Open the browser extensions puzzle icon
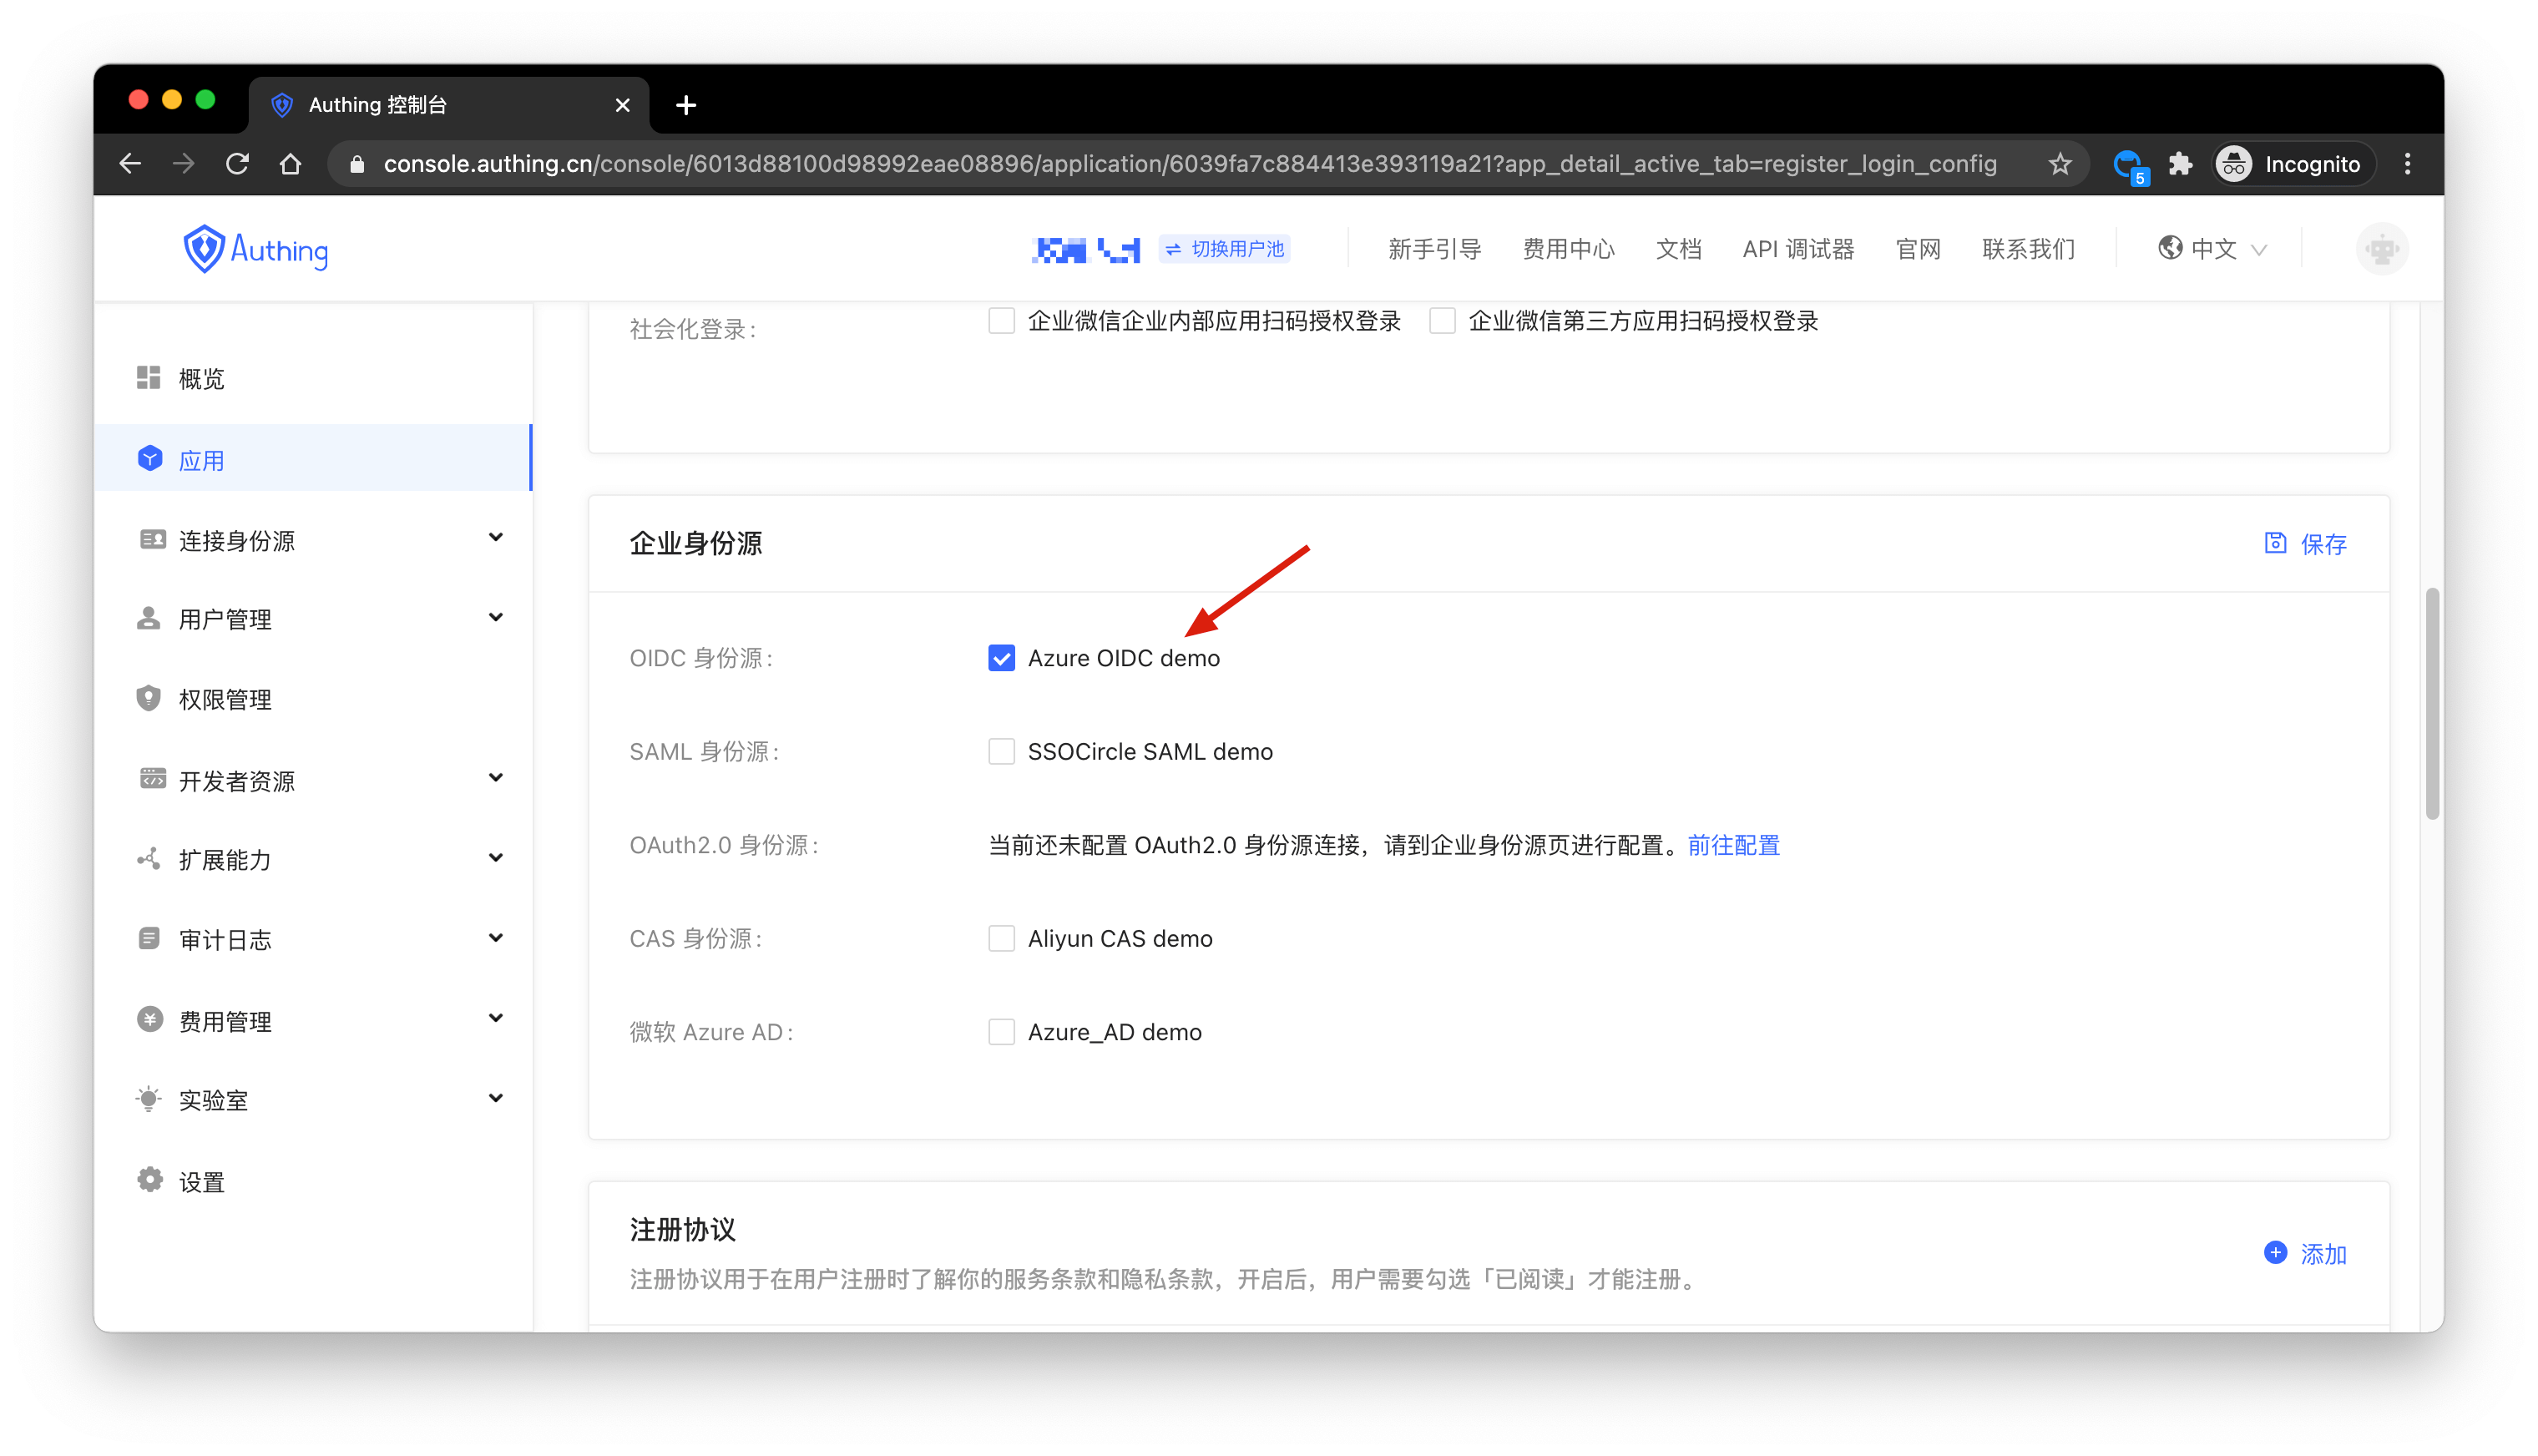 [x=2180, y=164]
